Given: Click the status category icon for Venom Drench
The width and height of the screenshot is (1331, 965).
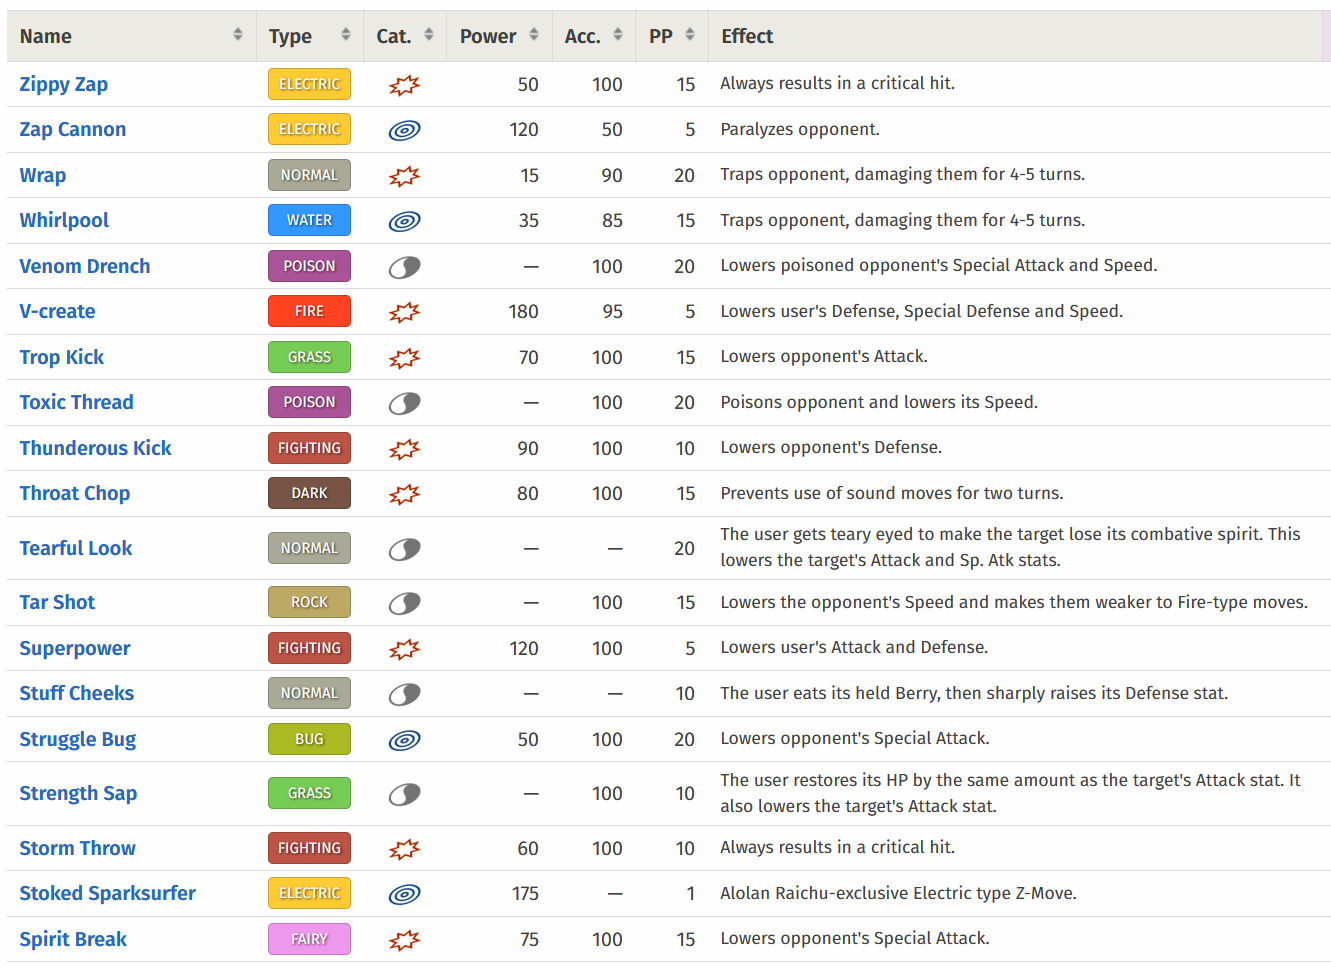Looking at the screenshot, I should (404, 267).
